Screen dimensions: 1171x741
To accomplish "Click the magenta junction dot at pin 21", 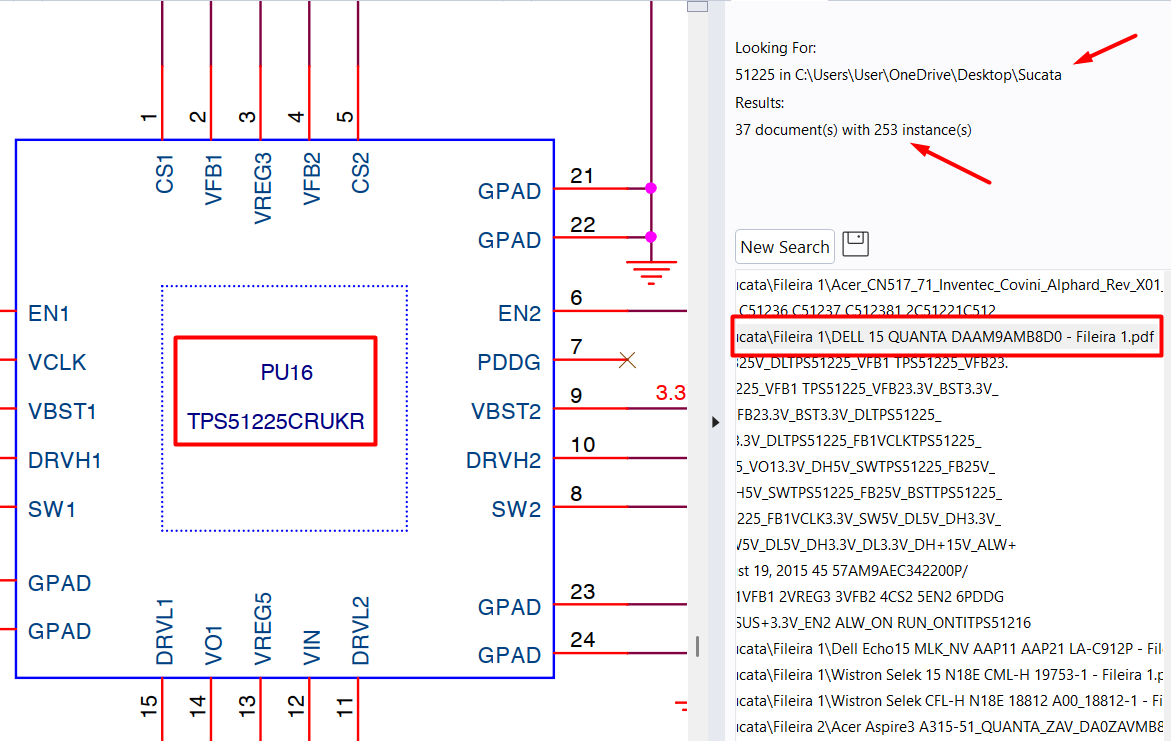I will [x=651, y=188].
